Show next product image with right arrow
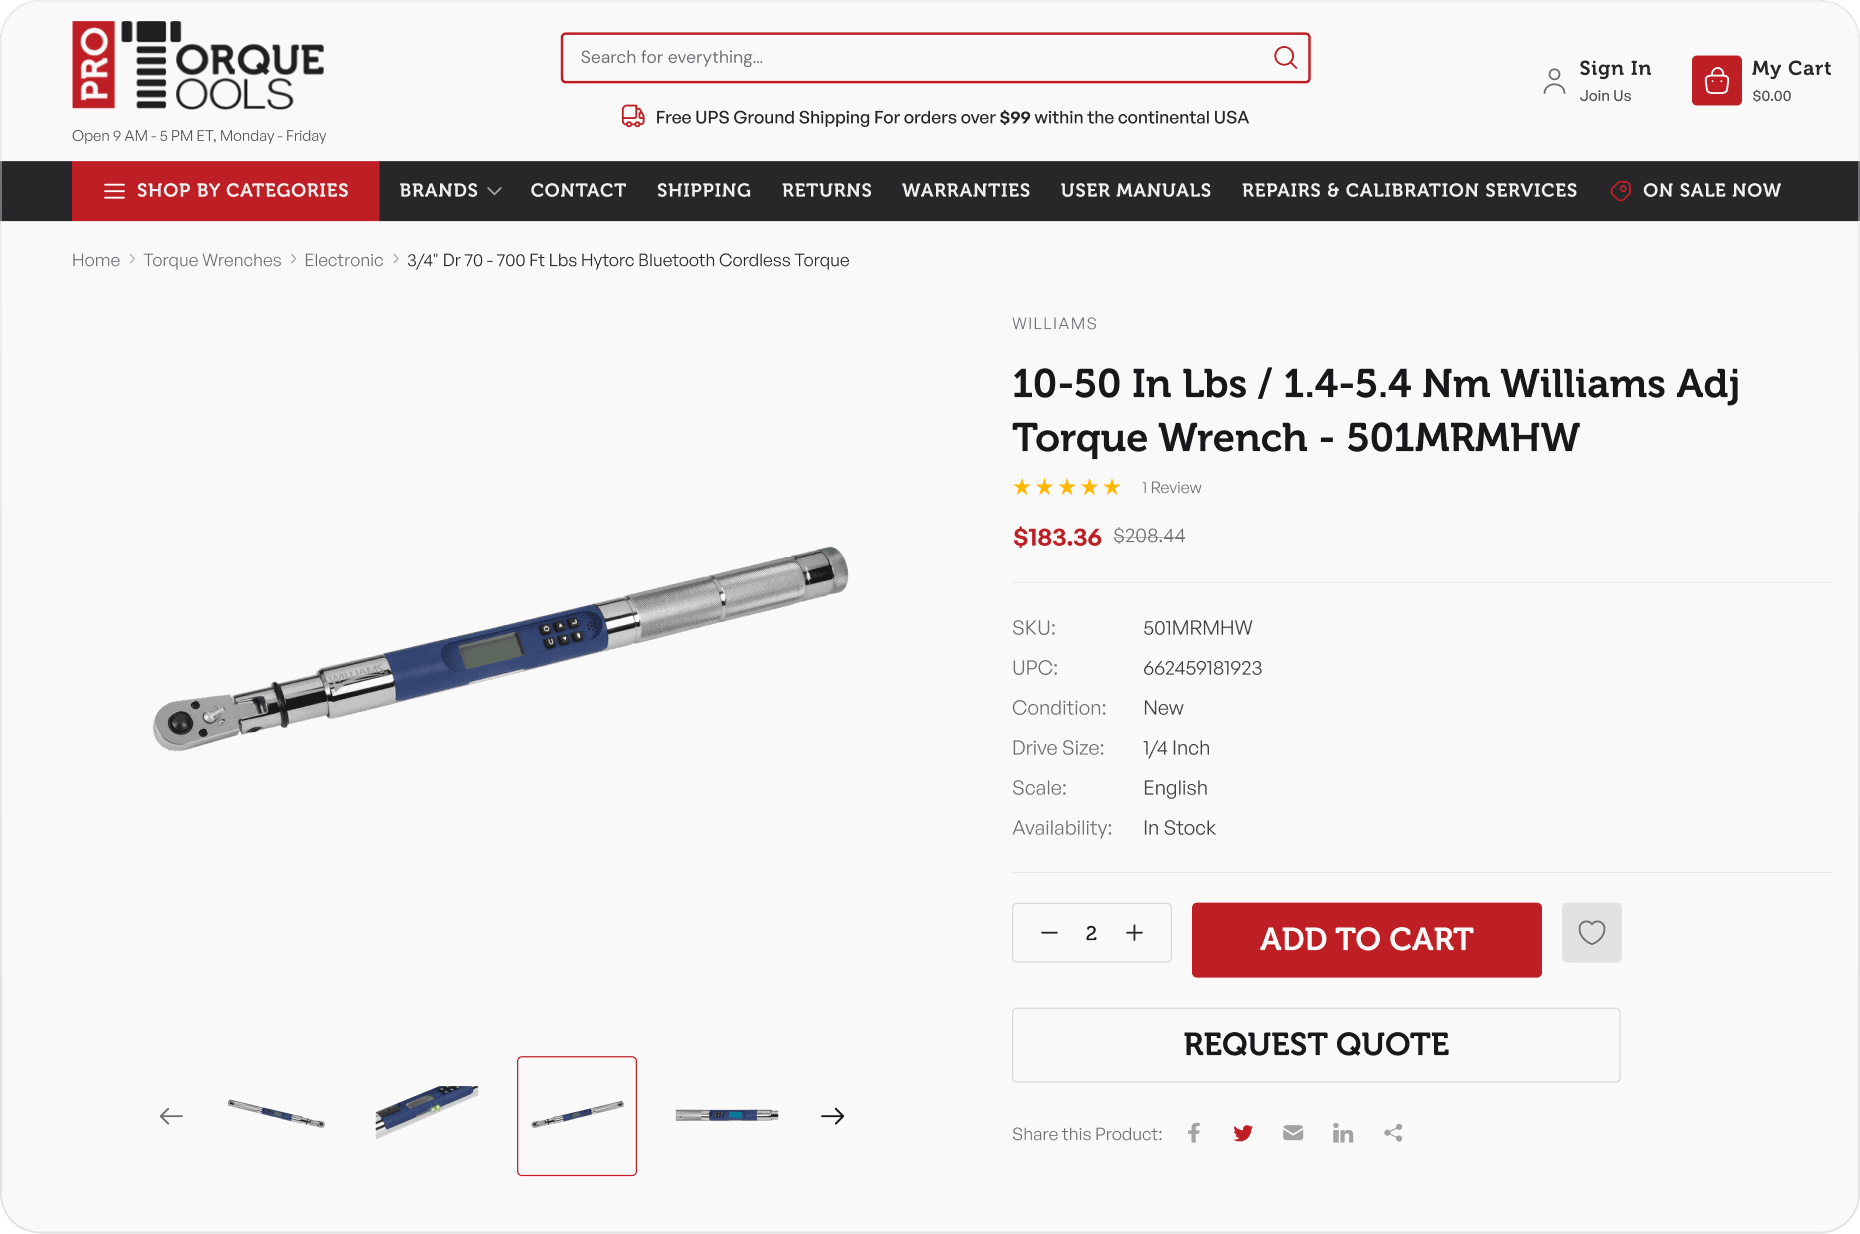 tap(832, 1116)
